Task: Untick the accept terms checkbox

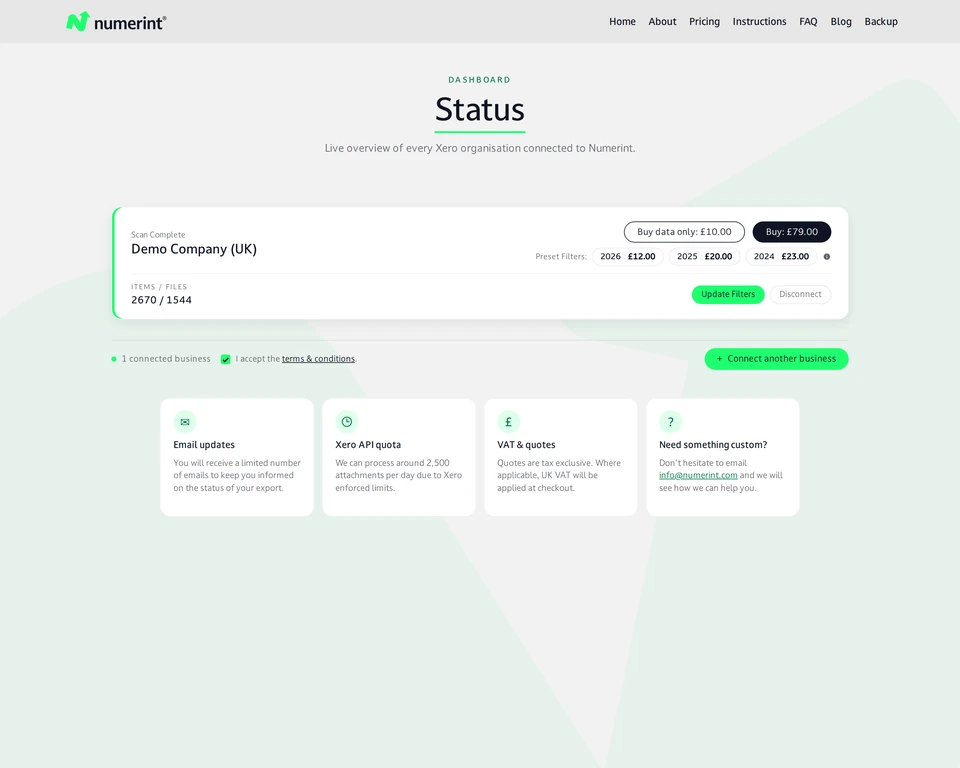Action: point(225,359)
